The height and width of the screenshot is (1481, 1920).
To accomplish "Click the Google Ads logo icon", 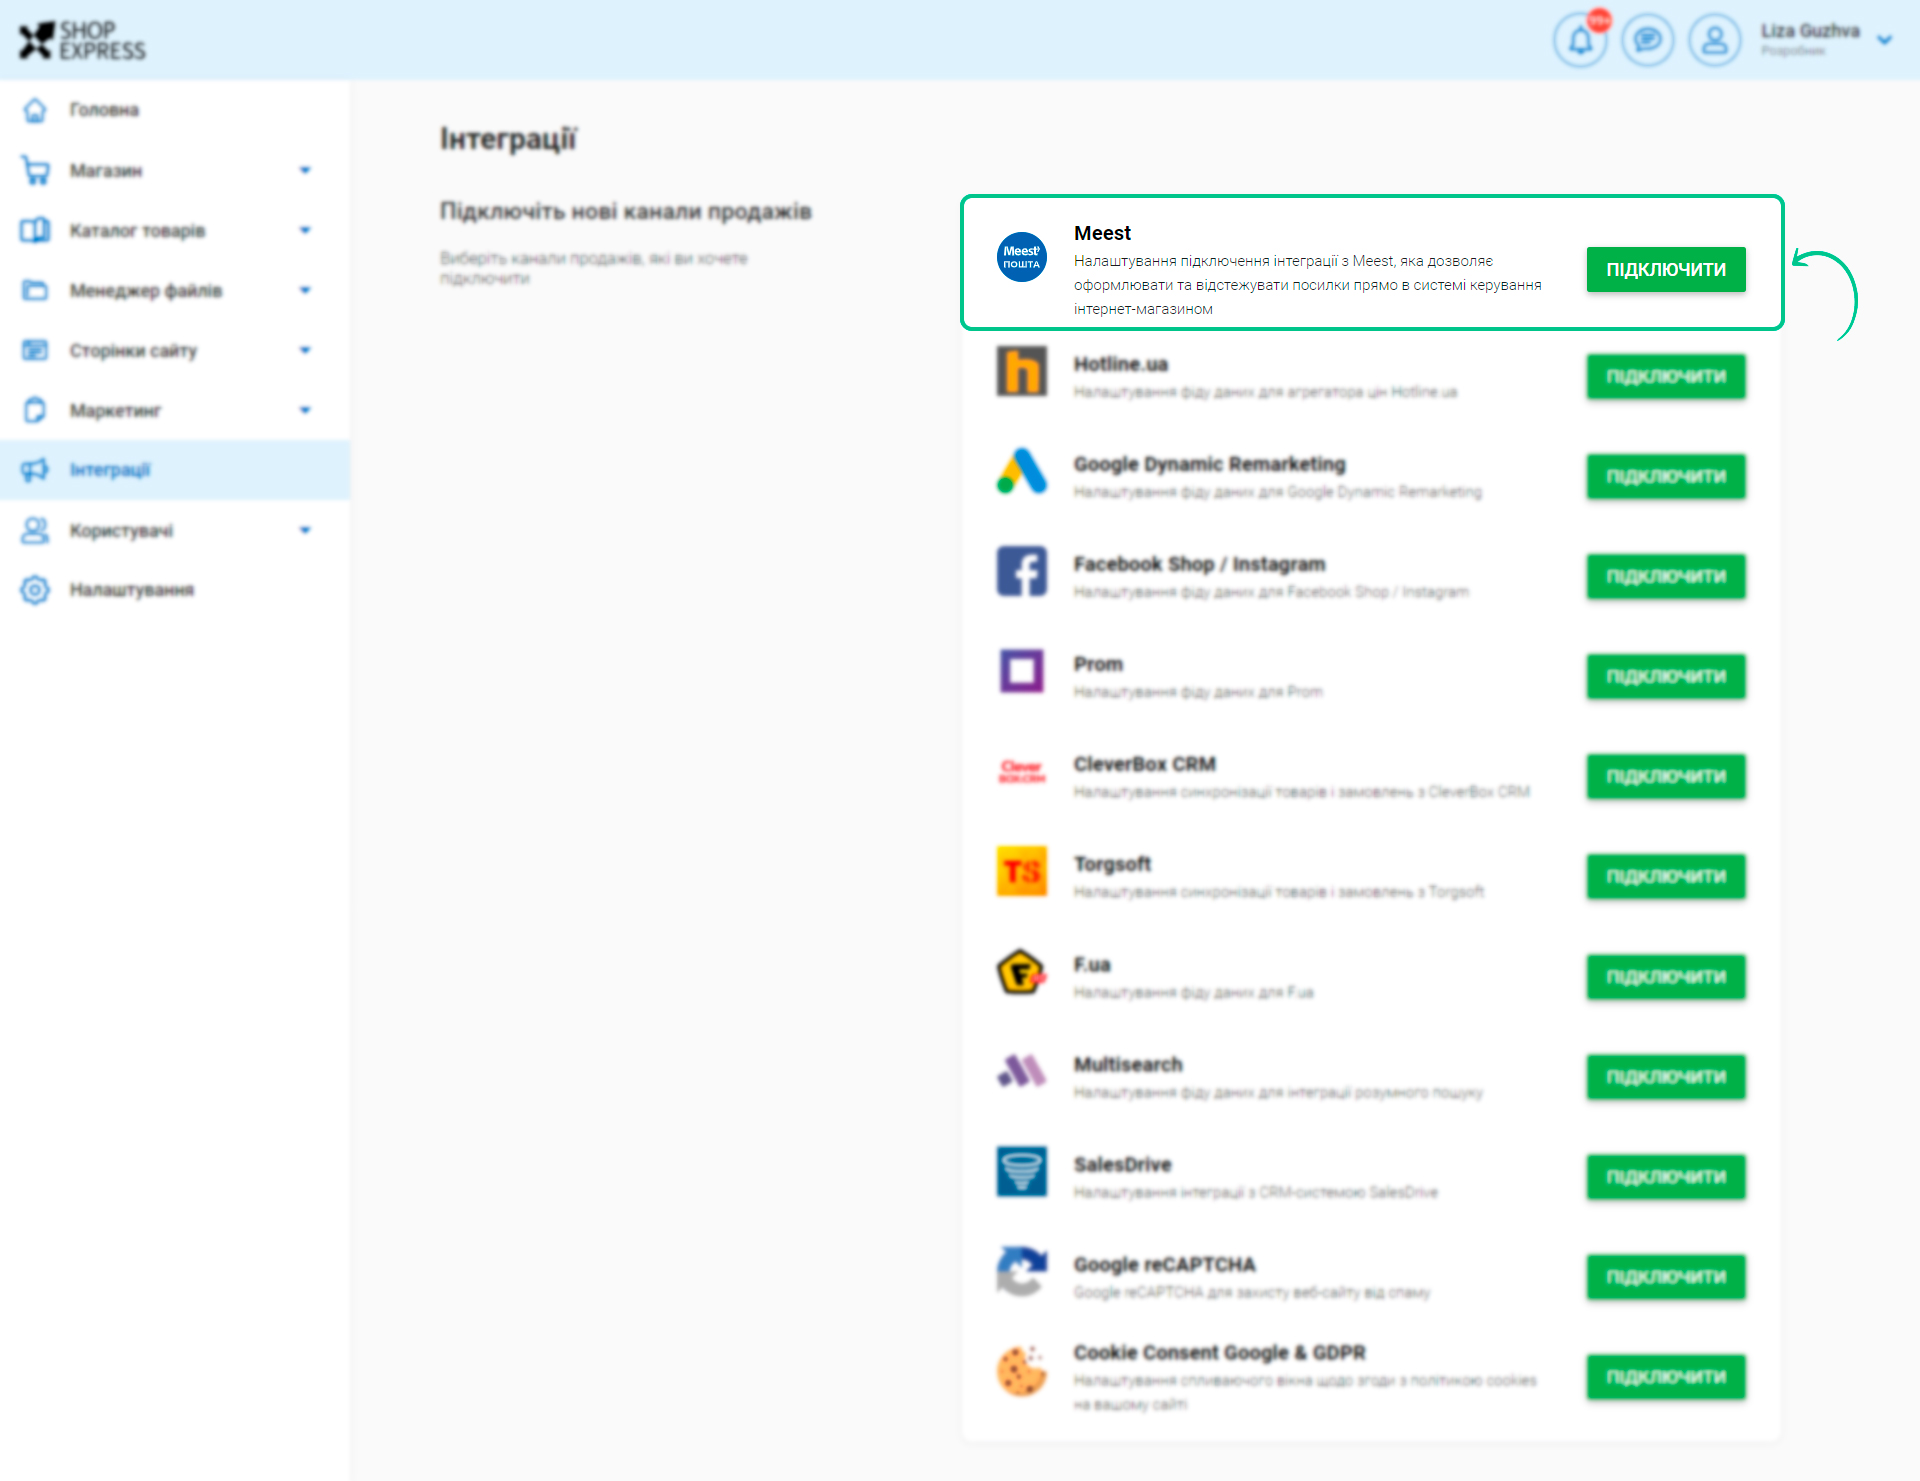I will 1021,471.
